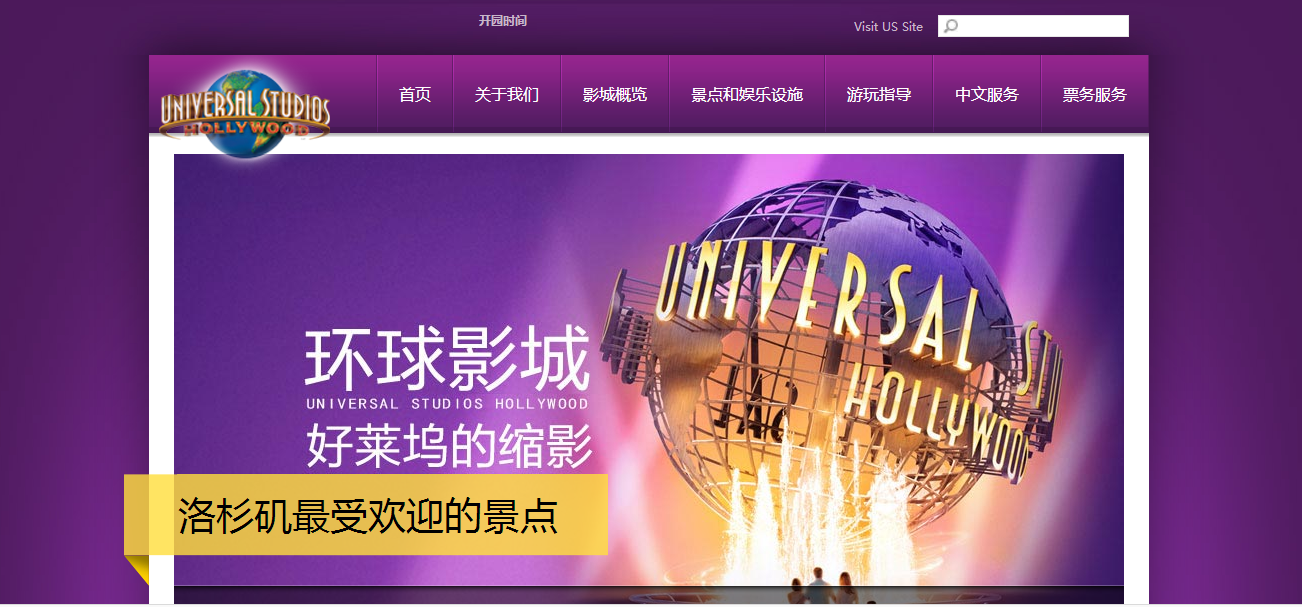Go to 票务服务 in navigation
This screenshot has height=607, width=1302.
[1095, 95]
